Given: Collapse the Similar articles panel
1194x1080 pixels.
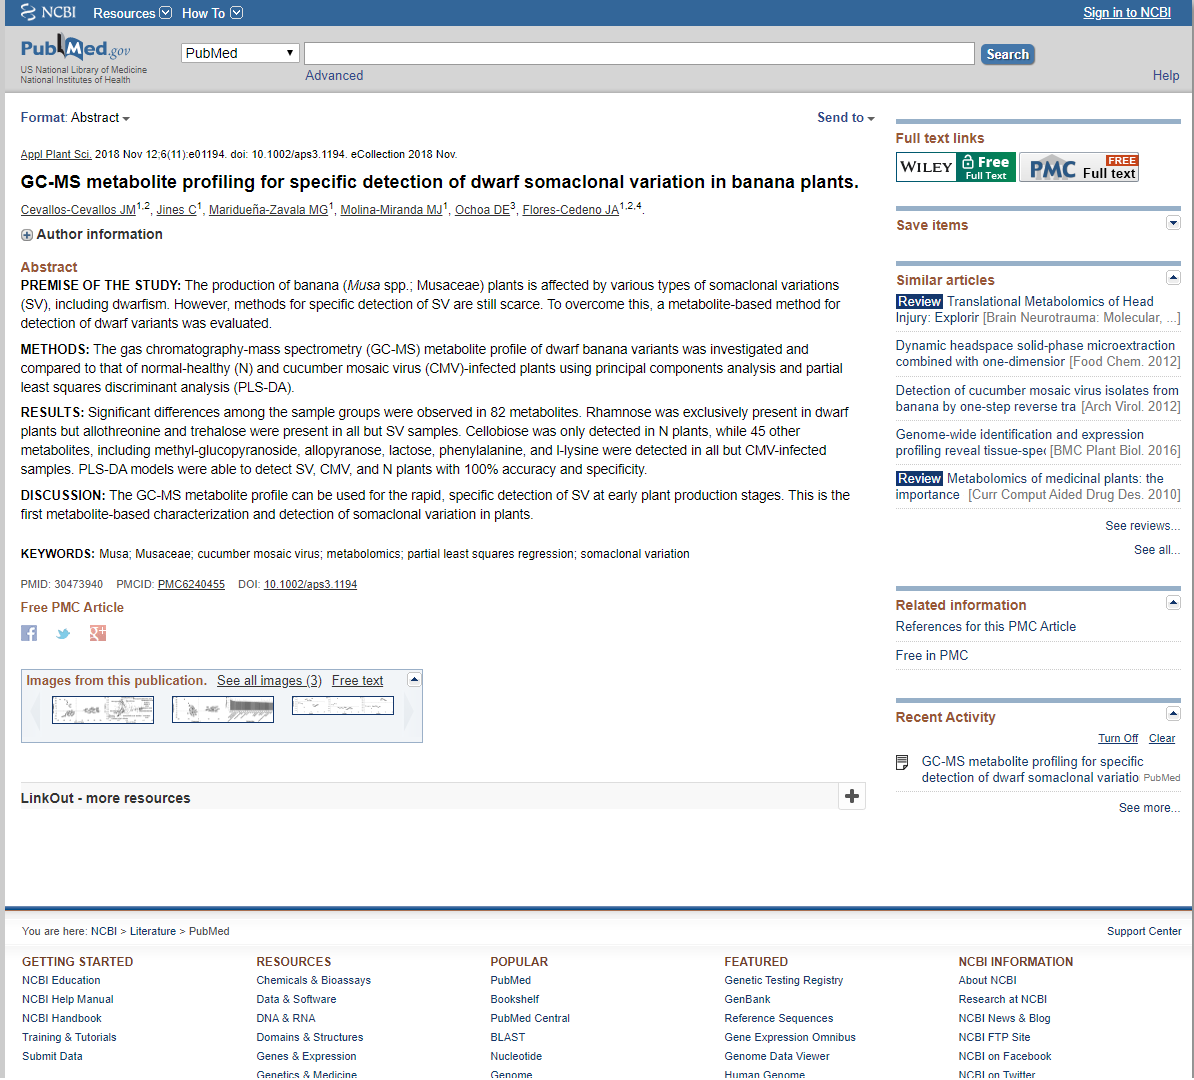Looking at the screenshot, I should pos(1173,278).
